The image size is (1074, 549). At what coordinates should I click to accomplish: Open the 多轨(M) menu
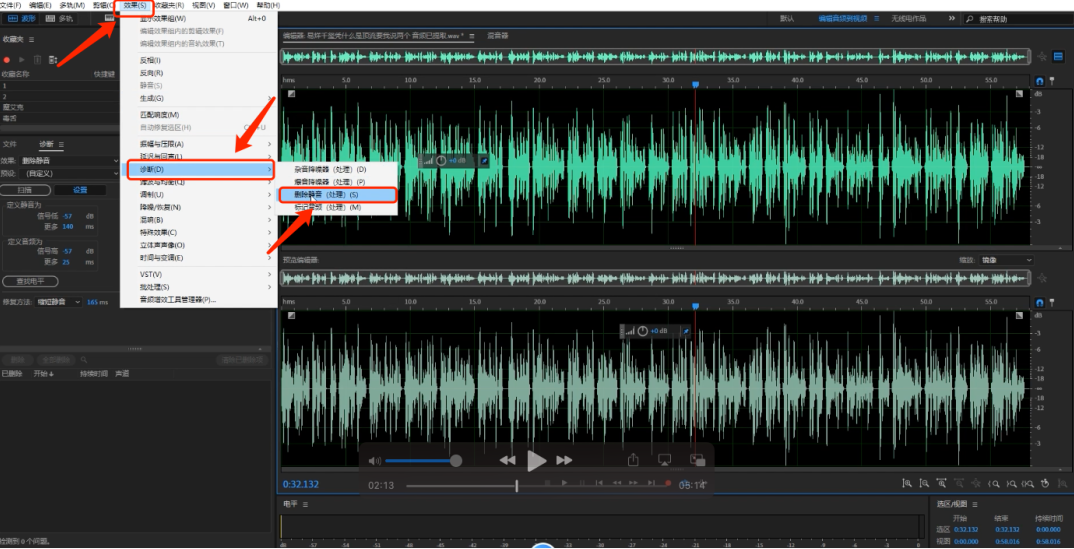[x=72, y=5]
